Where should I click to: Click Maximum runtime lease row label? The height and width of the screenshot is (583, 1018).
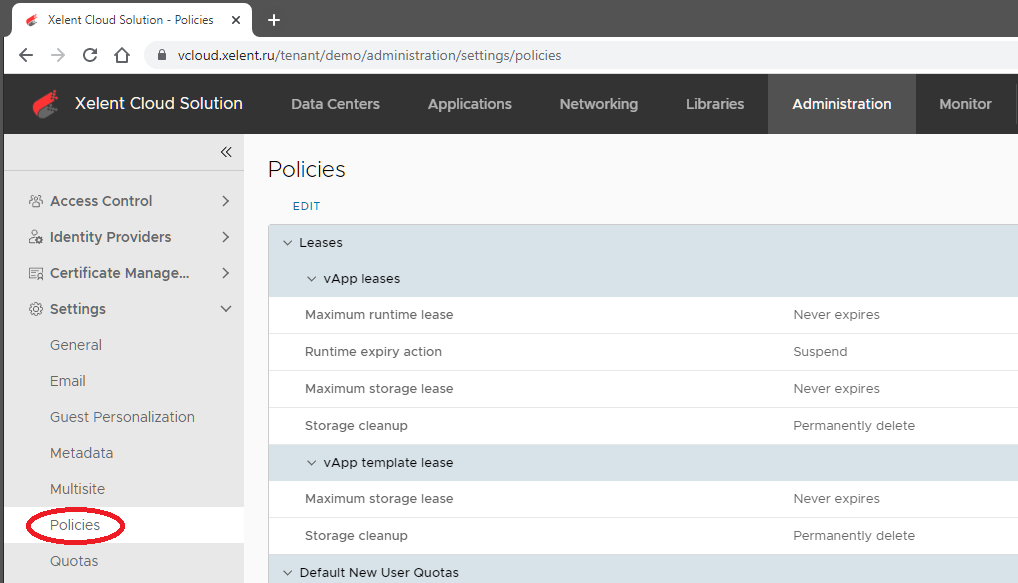coord(379,314)
